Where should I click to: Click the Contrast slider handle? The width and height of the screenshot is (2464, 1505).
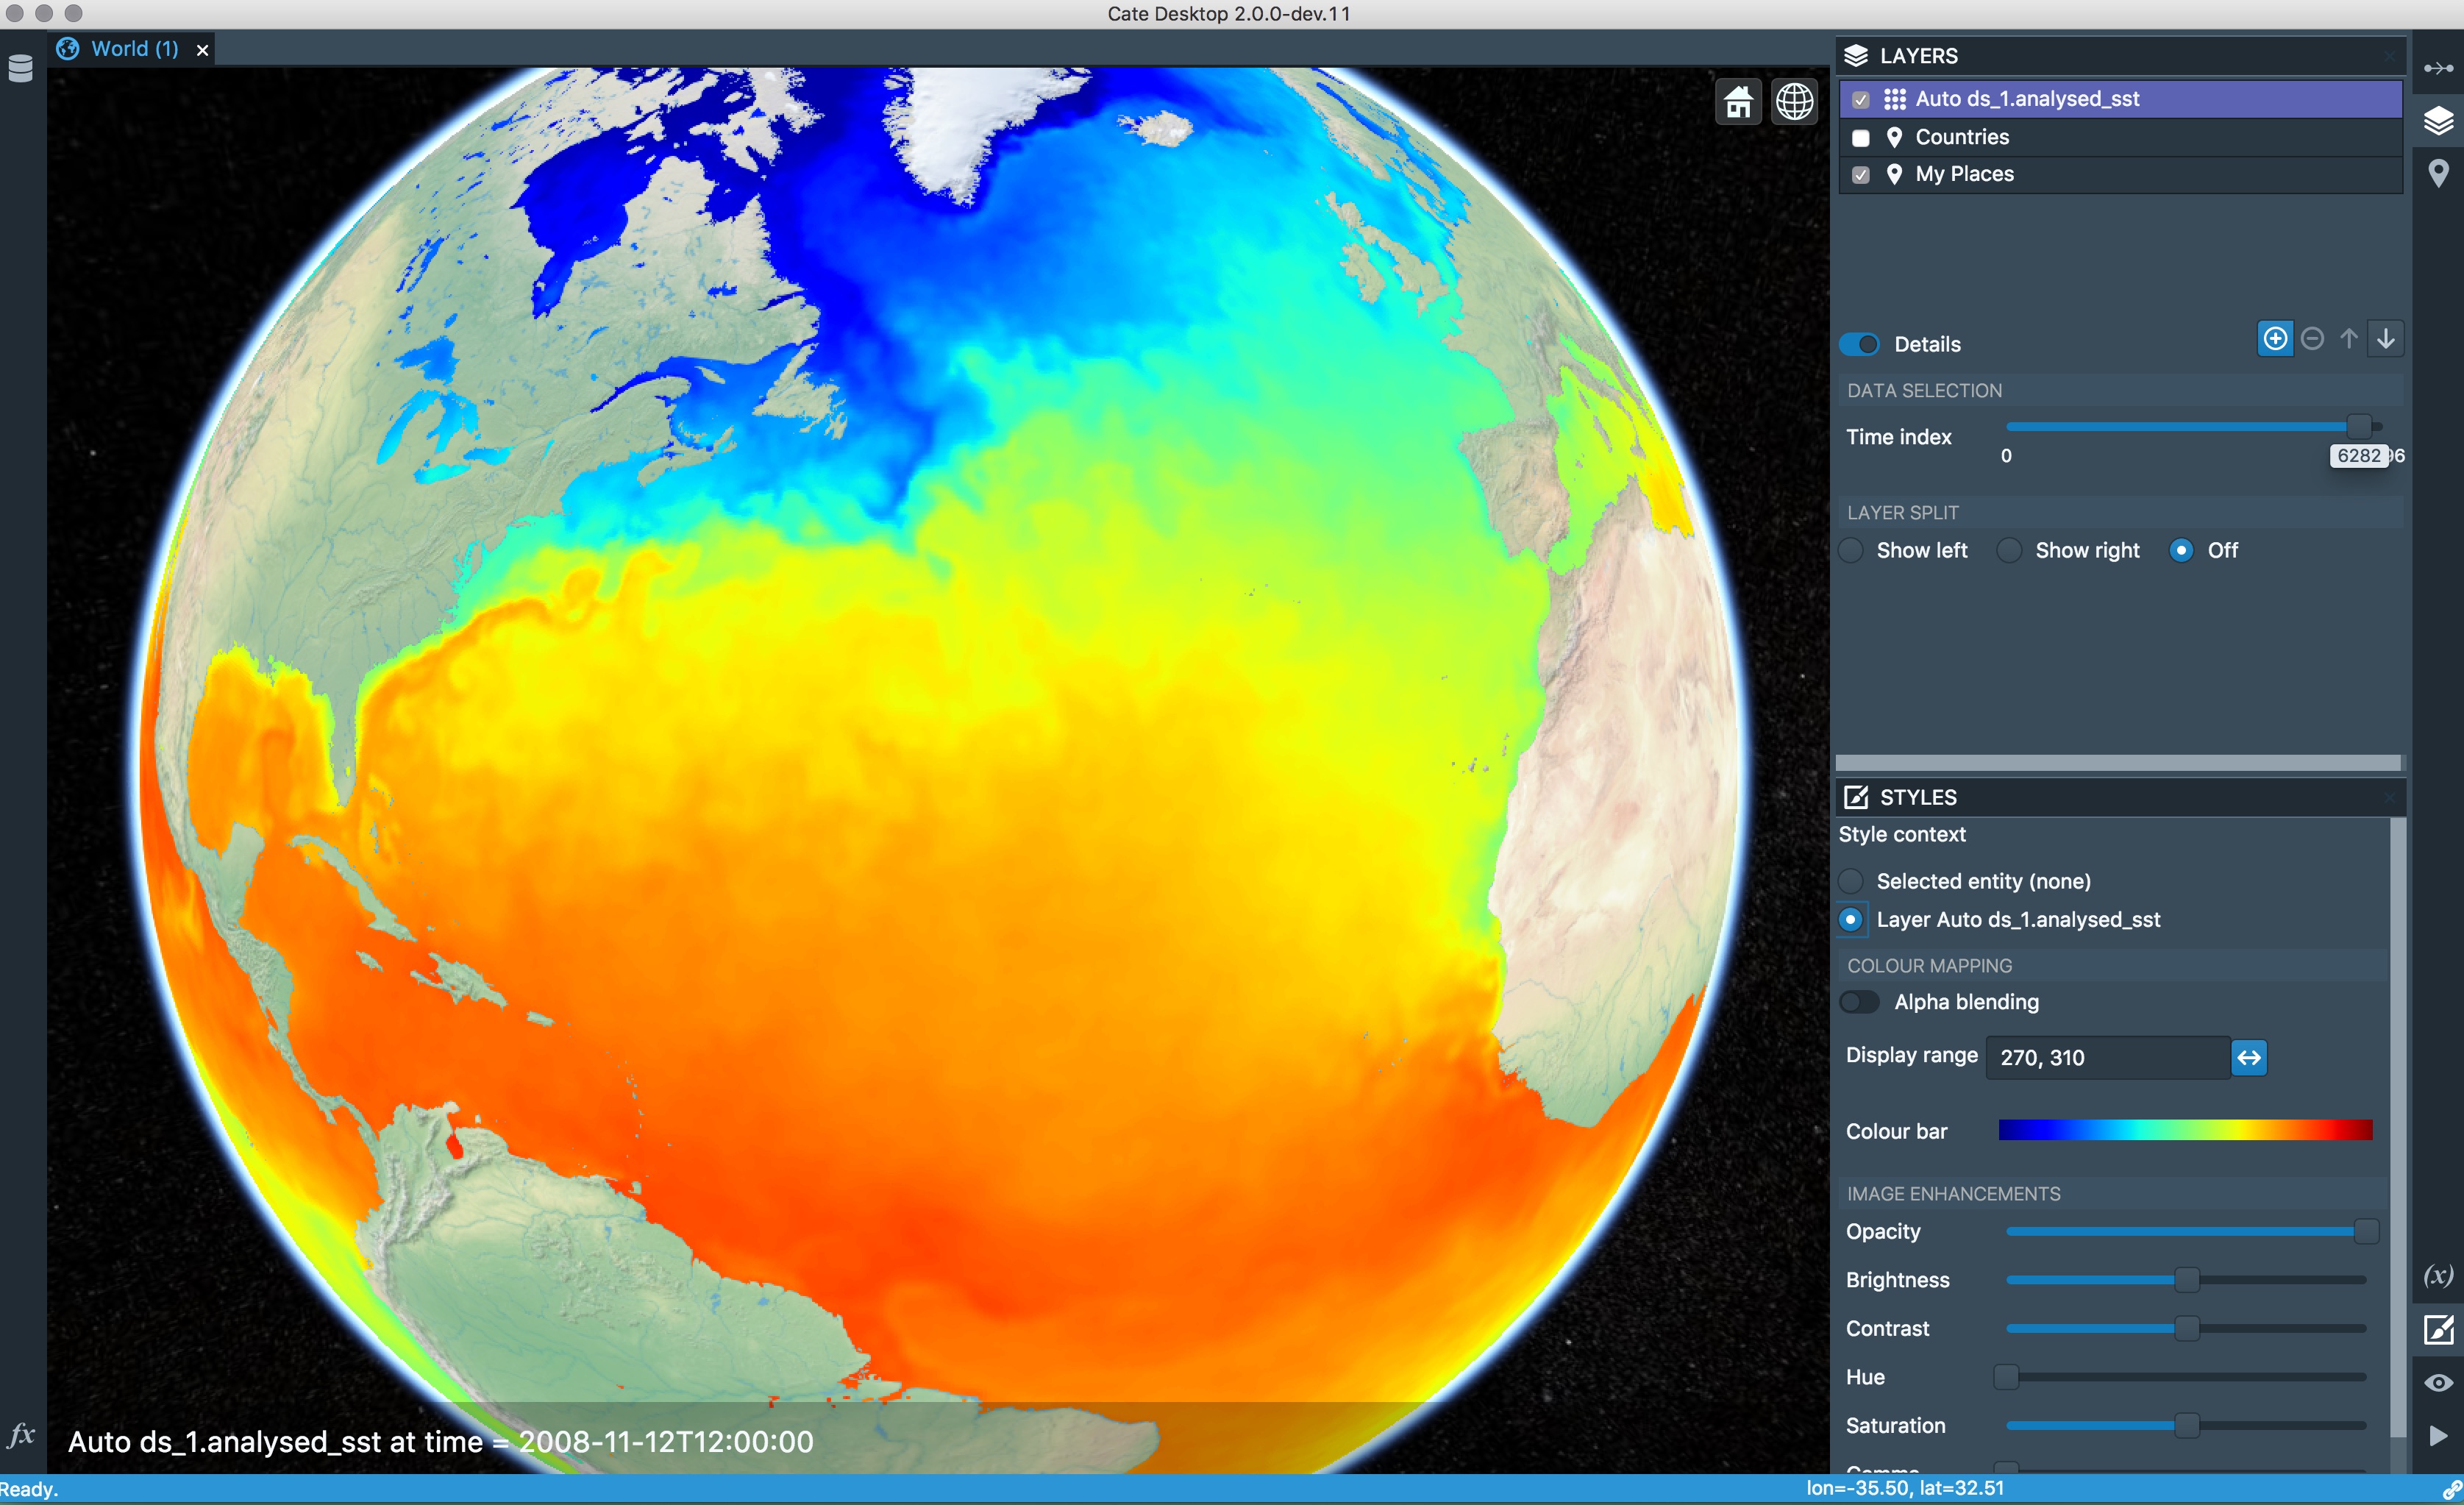click(2187, 1328)
